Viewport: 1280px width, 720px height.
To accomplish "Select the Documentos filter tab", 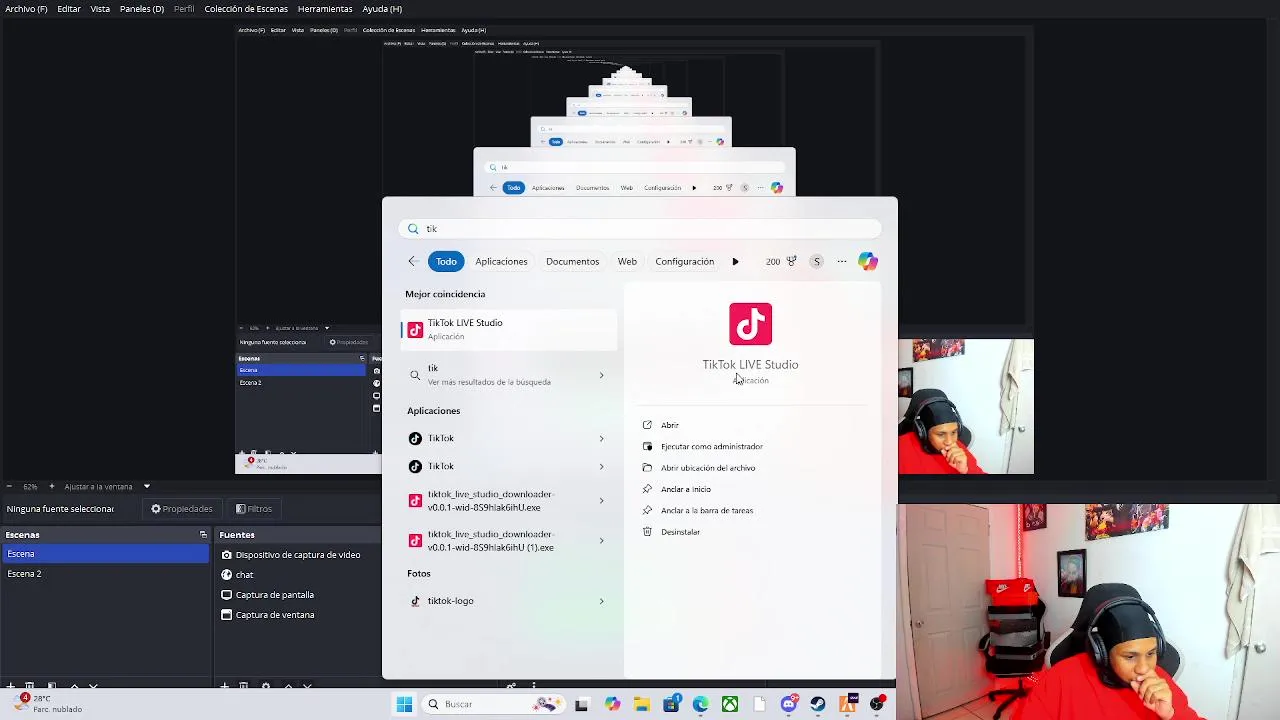I will pos(572,261).
